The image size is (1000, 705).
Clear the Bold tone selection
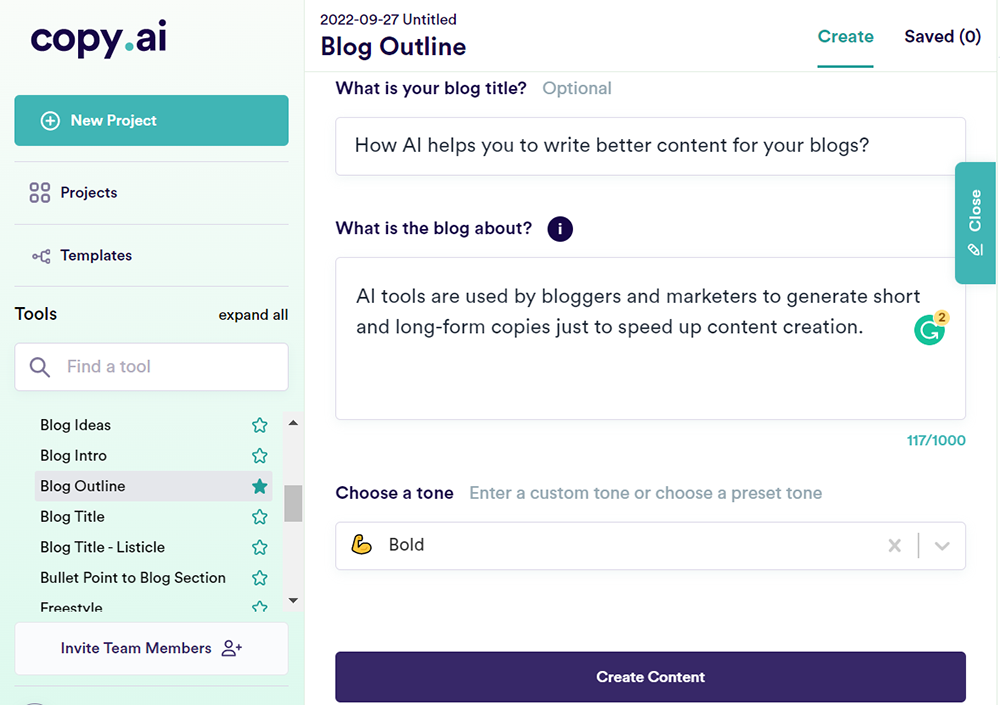pyautogui.click(x=895, y=546)
